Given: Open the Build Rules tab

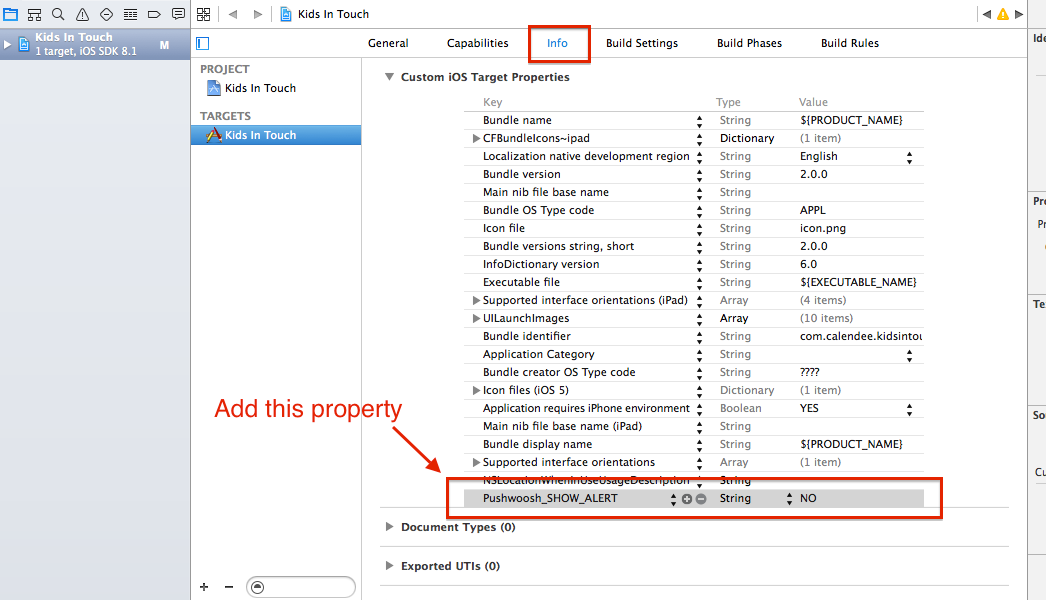Looking at the screenshot, I should (850, 43).
